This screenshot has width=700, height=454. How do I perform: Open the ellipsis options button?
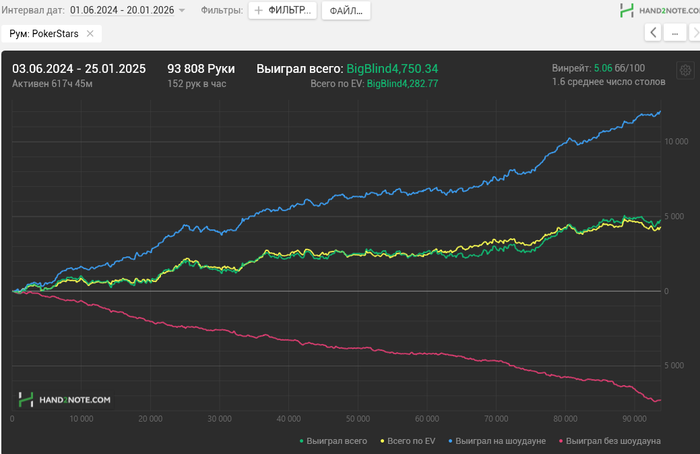click(675, 33)
